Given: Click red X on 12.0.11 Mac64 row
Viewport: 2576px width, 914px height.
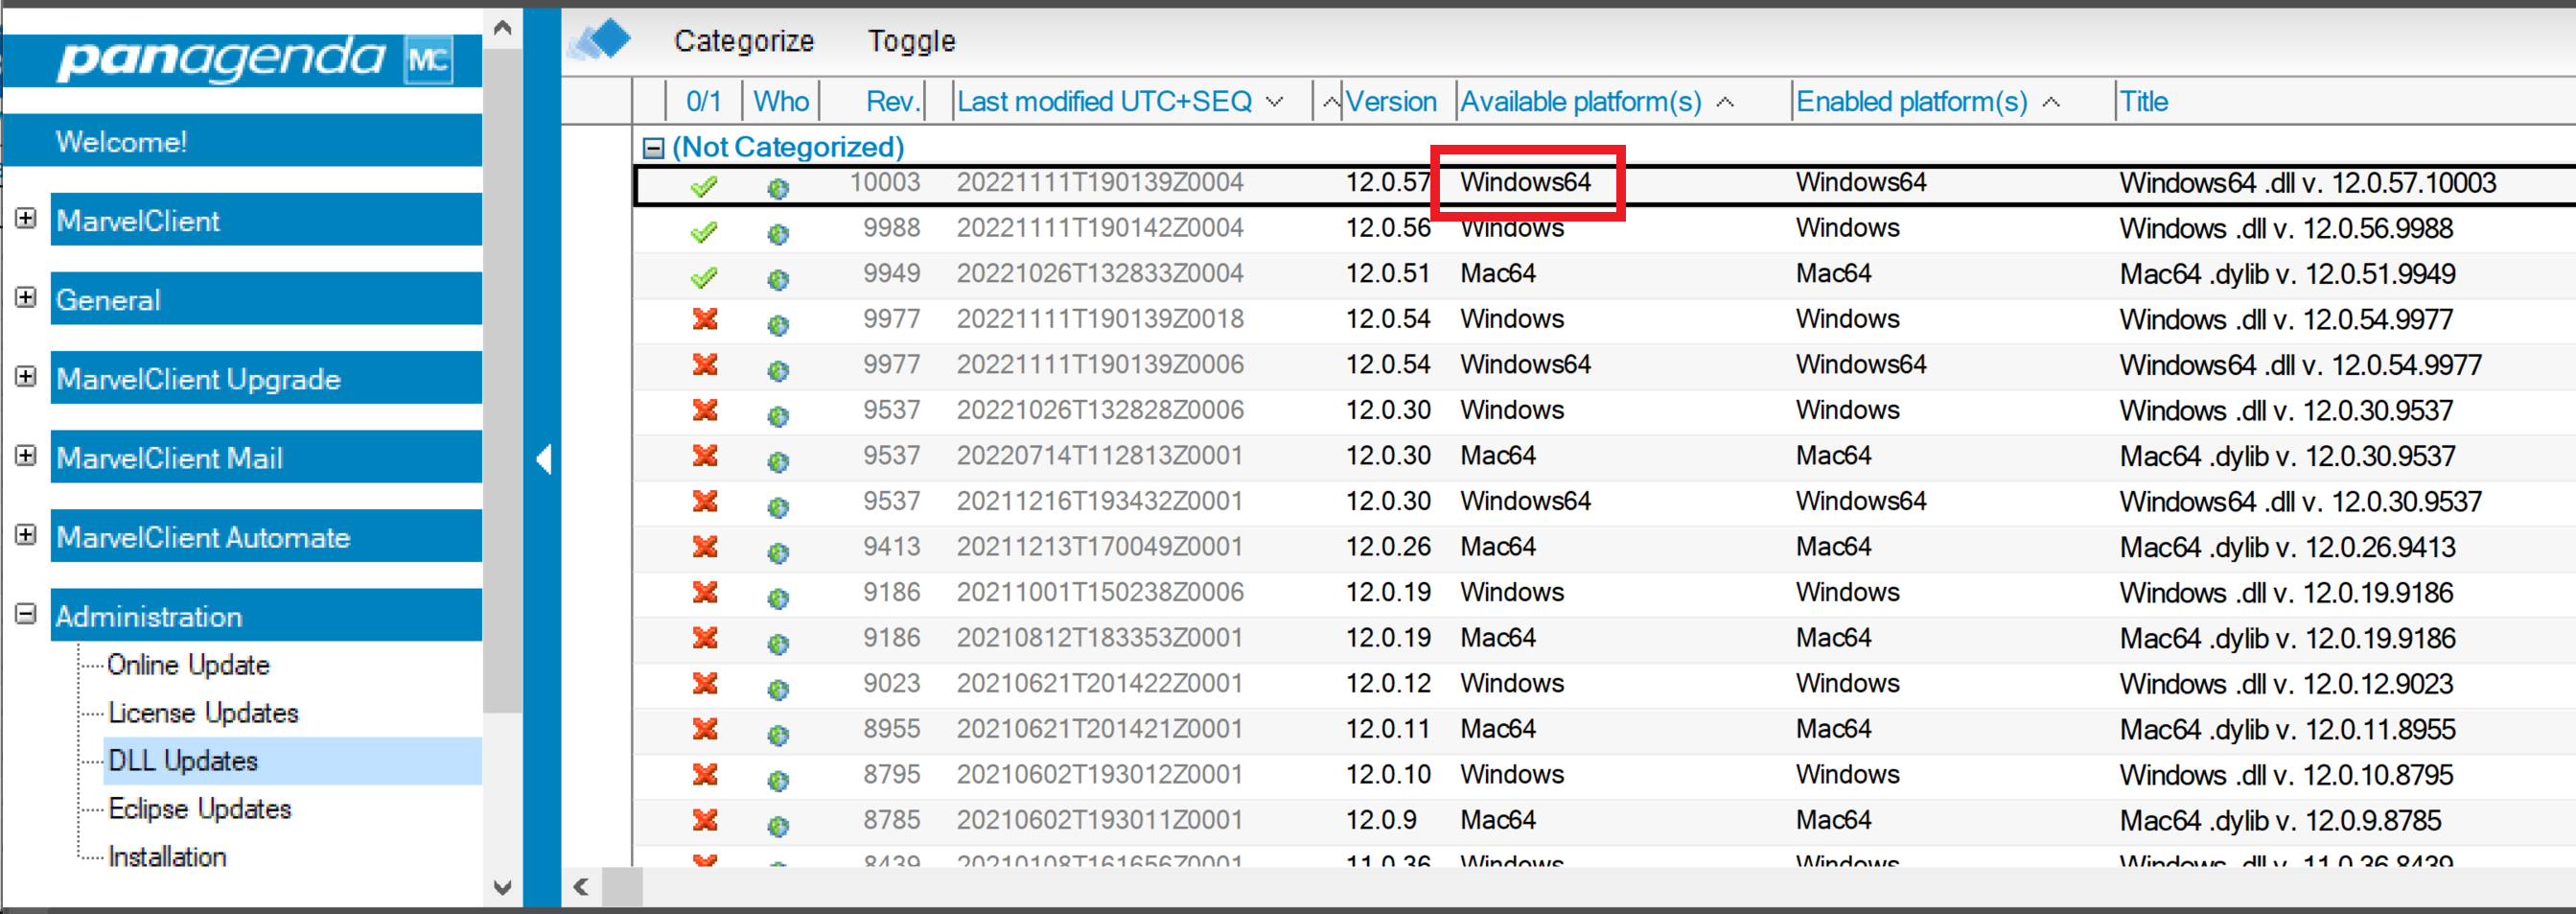Looking at the screenshot, I should pos(705,729).
